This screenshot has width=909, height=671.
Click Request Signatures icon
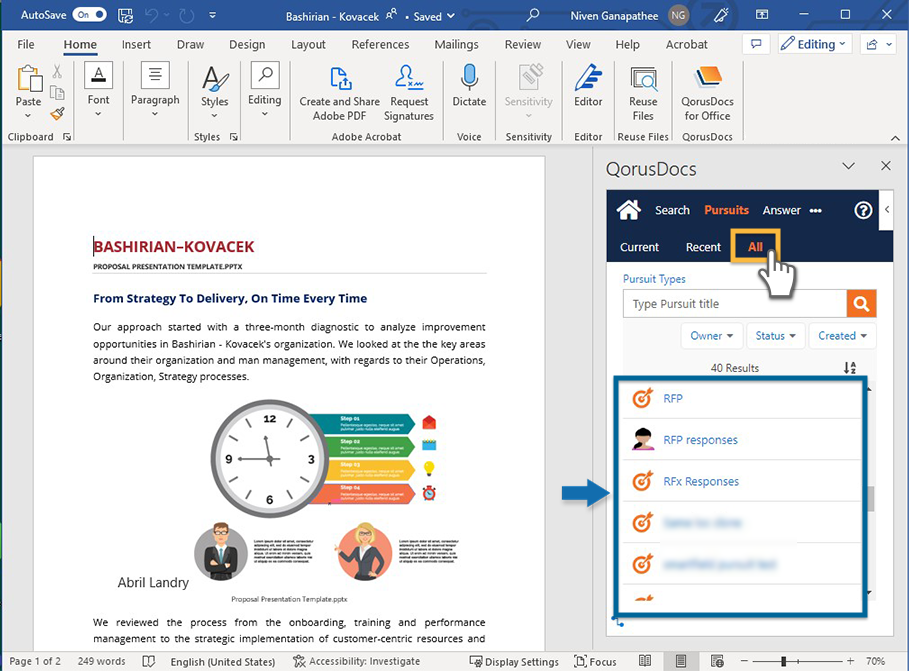click(x=409, y=94)
